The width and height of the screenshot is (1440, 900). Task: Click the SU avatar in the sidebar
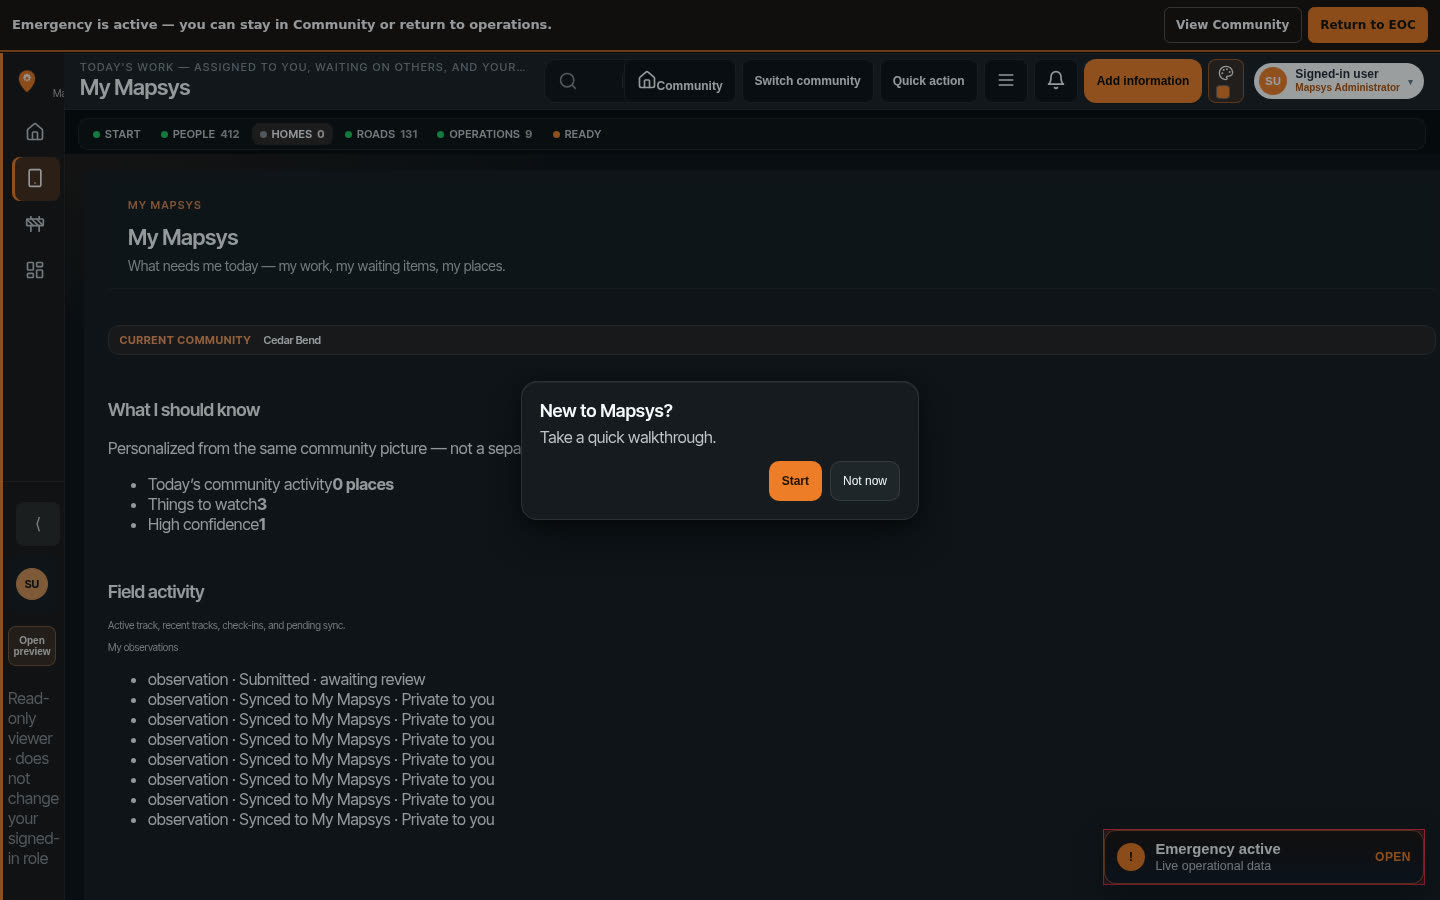coord(32,584)
